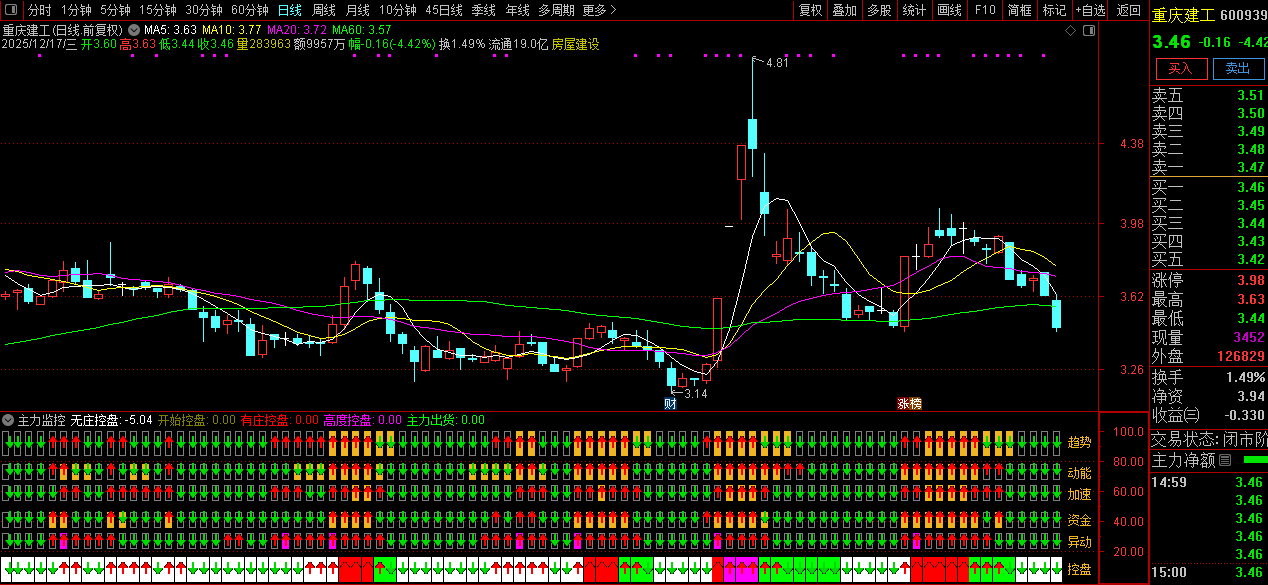The image size is (1268, 585).
Task: Click the 财 finance marker on the chart
Action: (670, 404)
